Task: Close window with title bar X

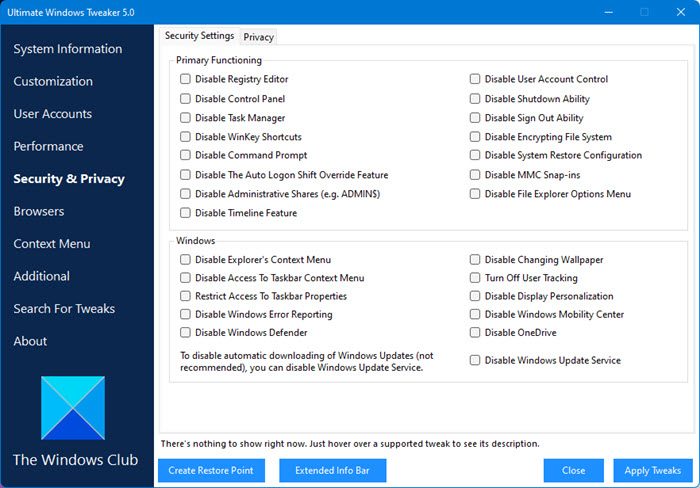Action: coord(681,13)
